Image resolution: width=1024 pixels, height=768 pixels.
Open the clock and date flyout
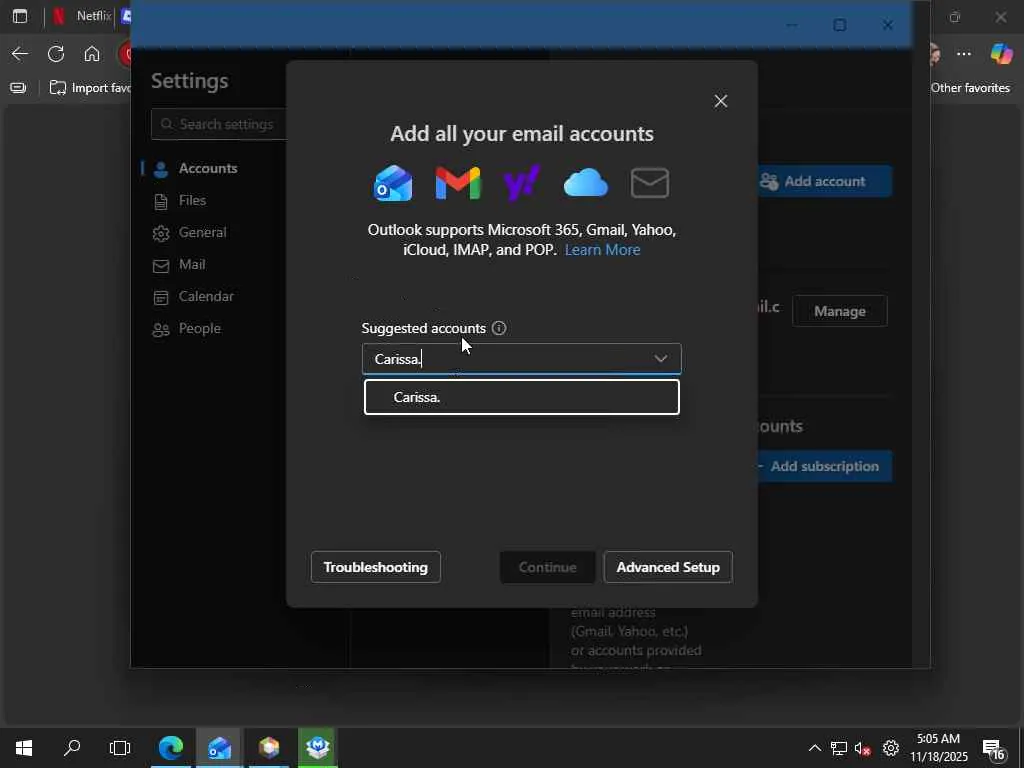(x=938, y=748)
